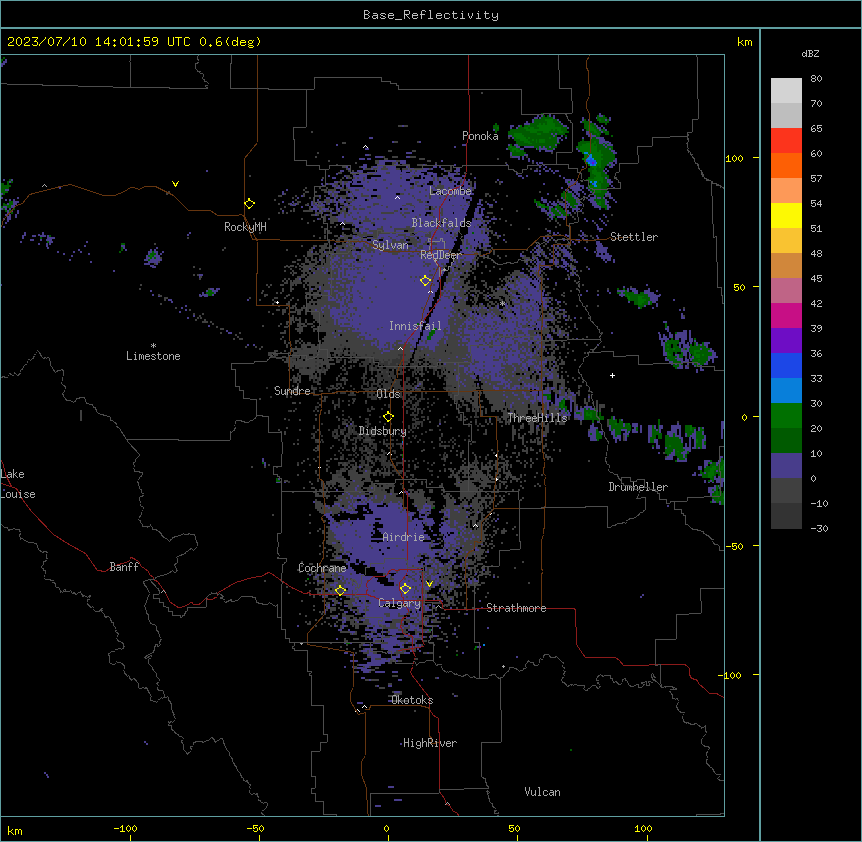Click the yellow marker near RockyMH

(x=249, y=204)
